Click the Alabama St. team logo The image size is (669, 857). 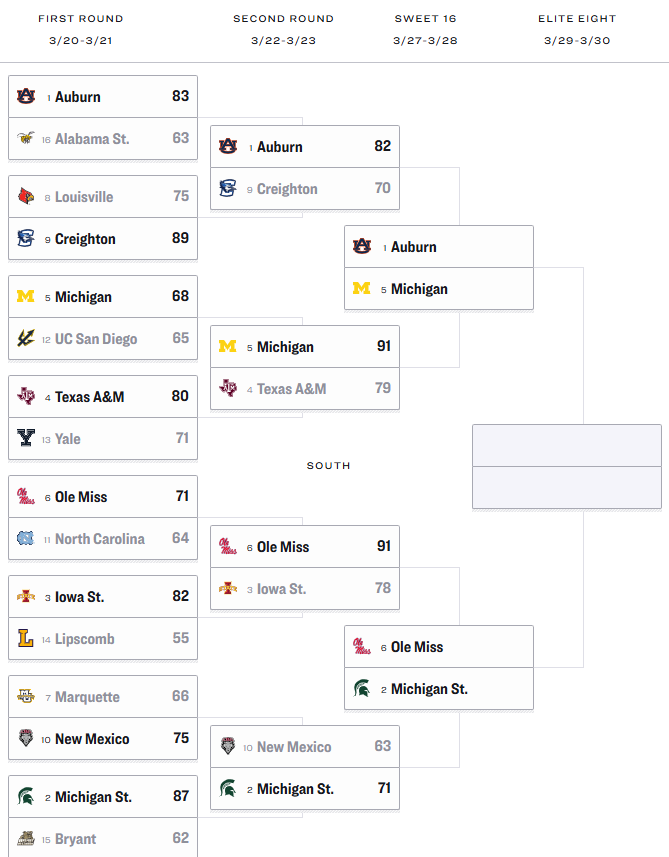tap(26, 139)
